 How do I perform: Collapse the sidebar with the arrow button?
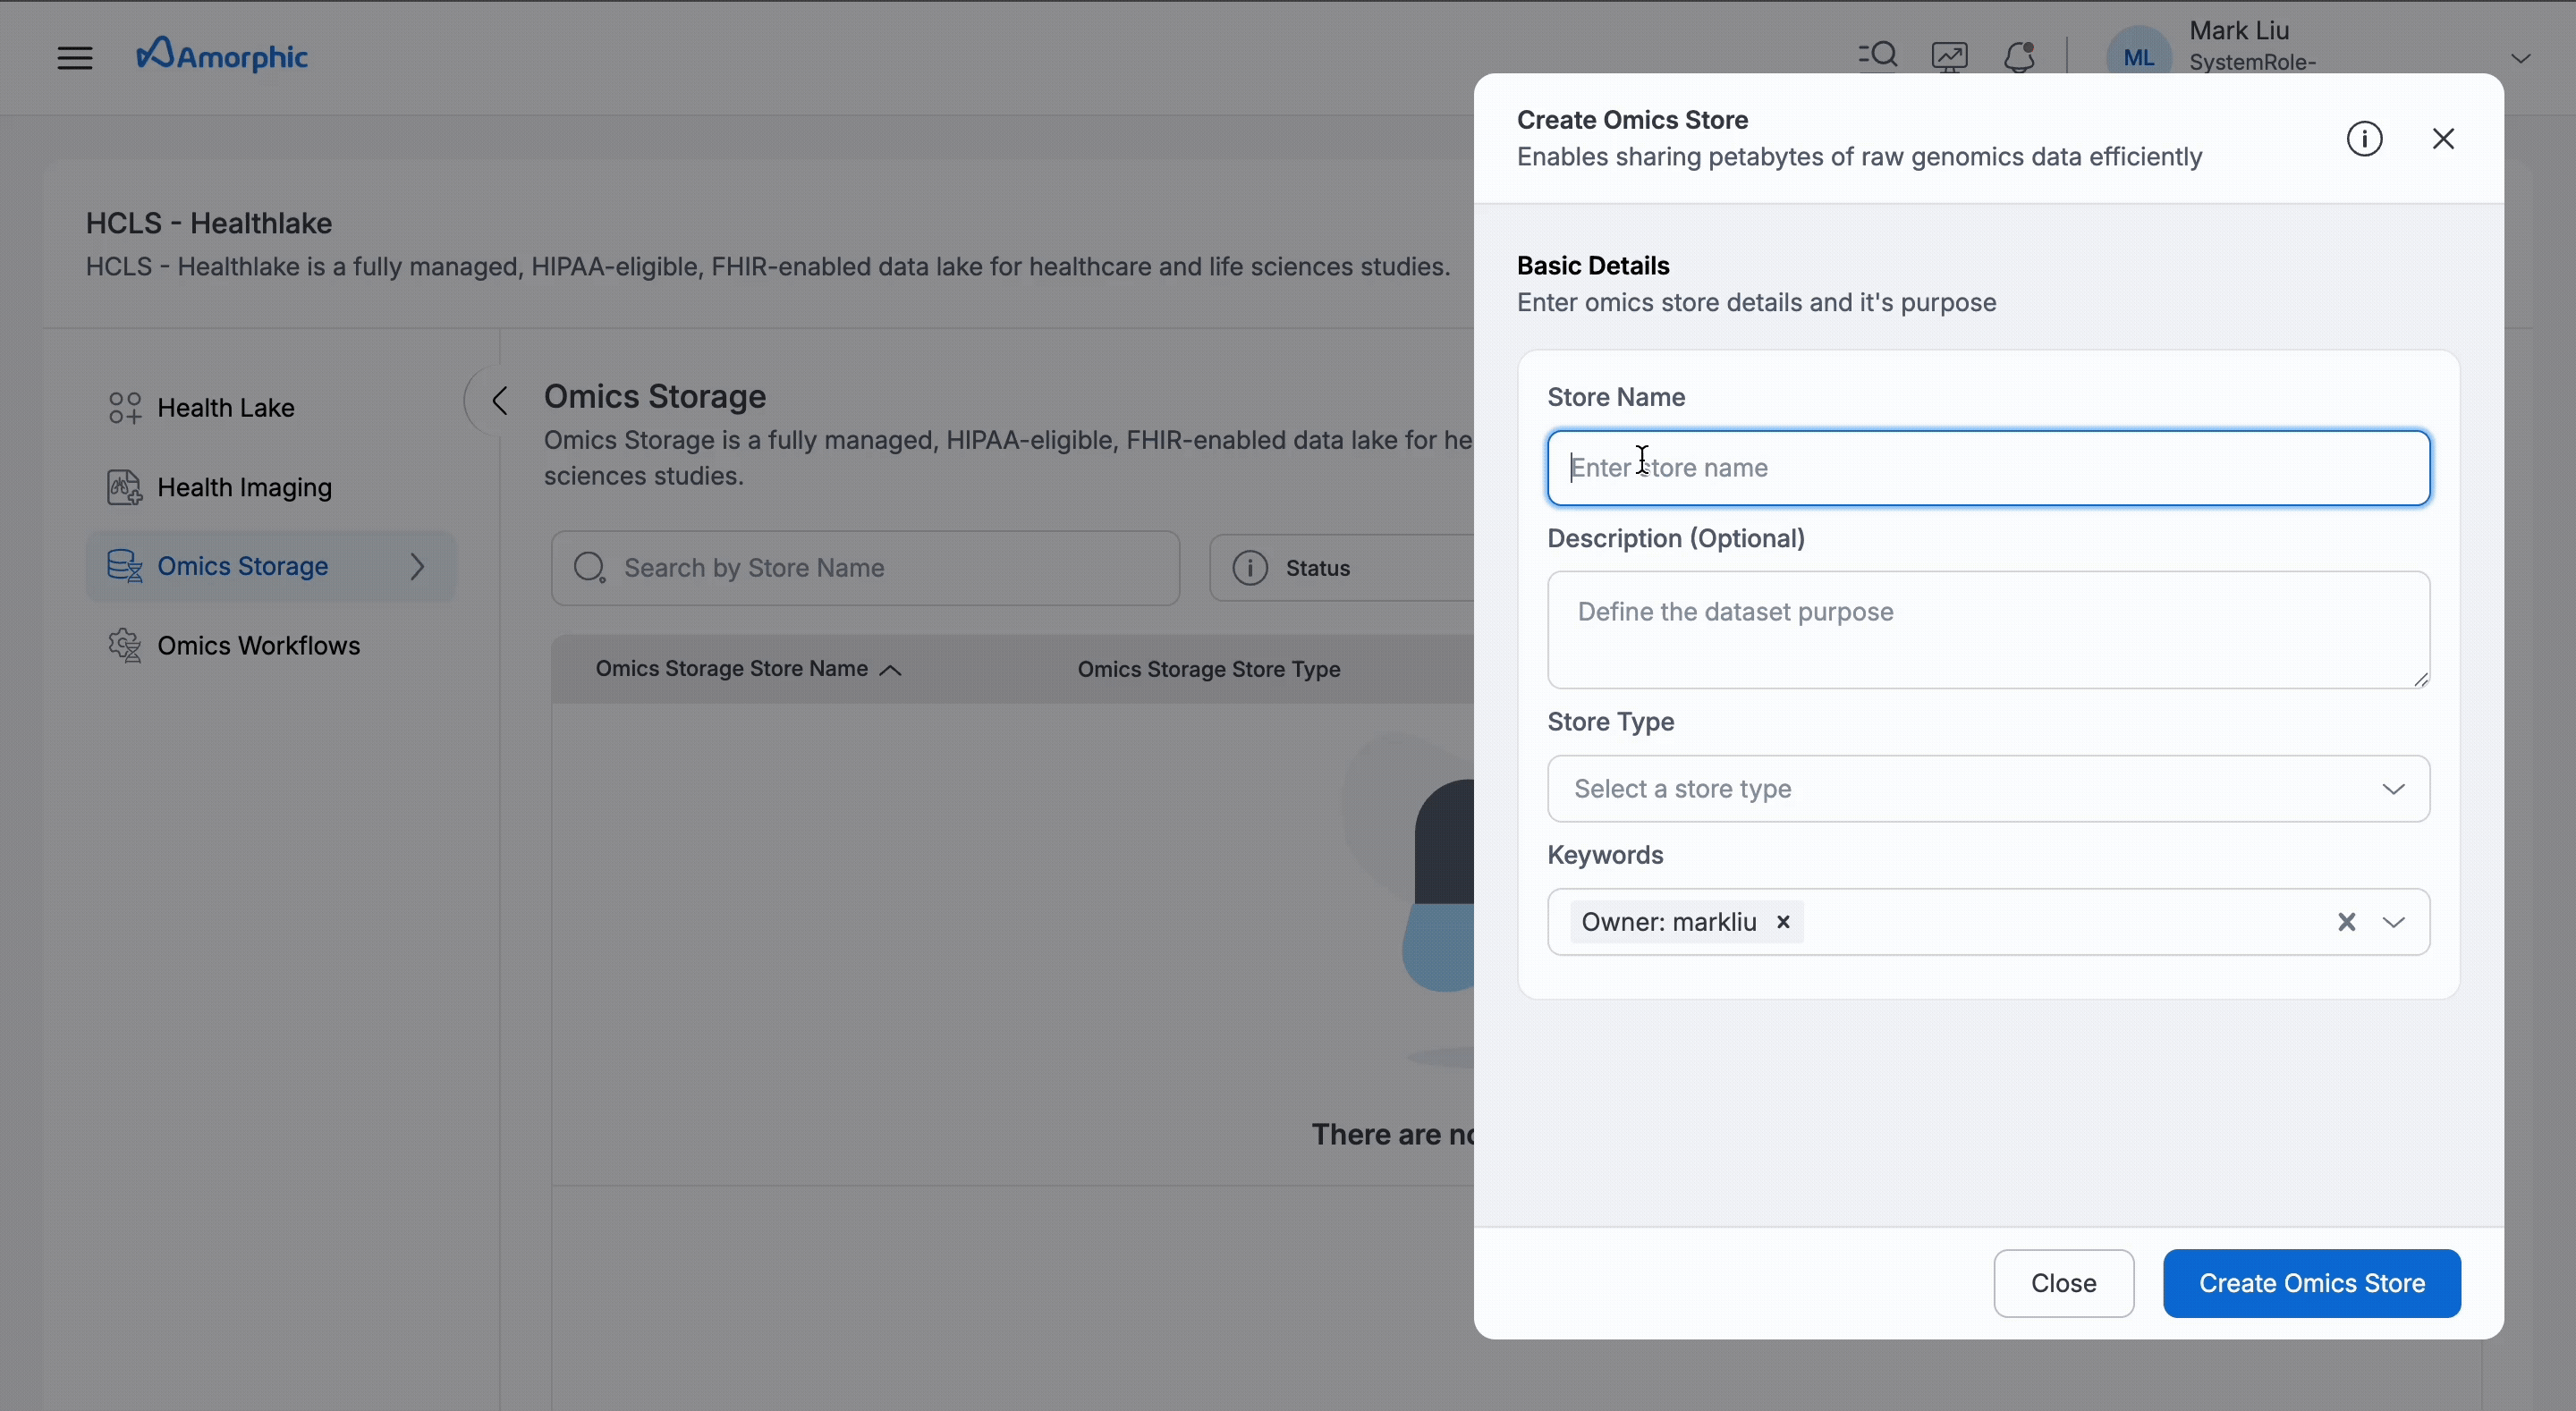[x=499, y=401]
